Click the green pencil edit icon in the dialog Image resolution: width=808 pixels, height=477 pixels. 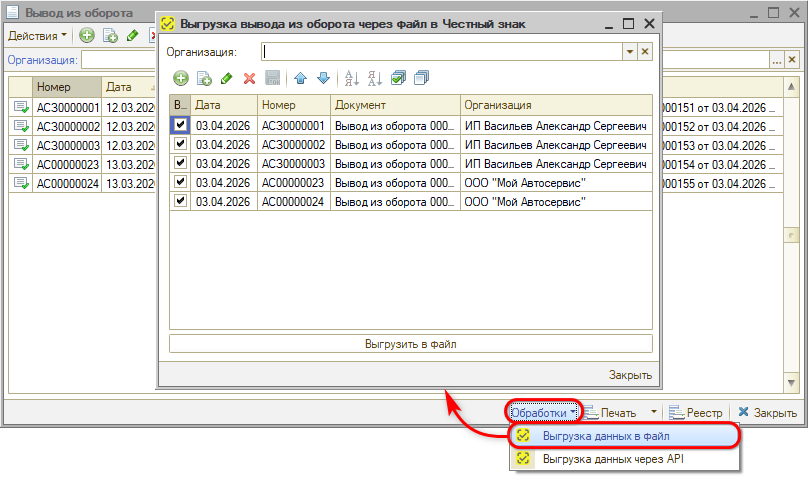pos(227,78)
